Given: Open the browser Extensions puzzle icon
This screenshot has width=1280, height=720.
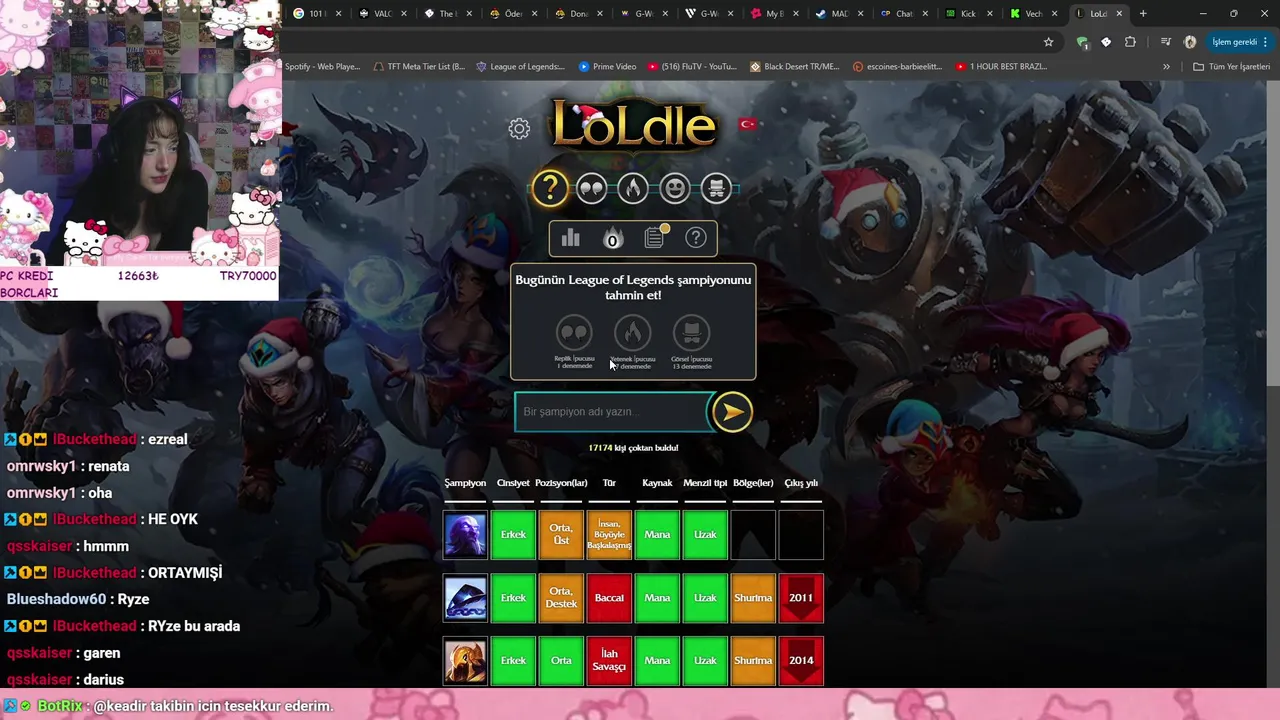Looking at the screenshot, I should tap(1130, 42).
